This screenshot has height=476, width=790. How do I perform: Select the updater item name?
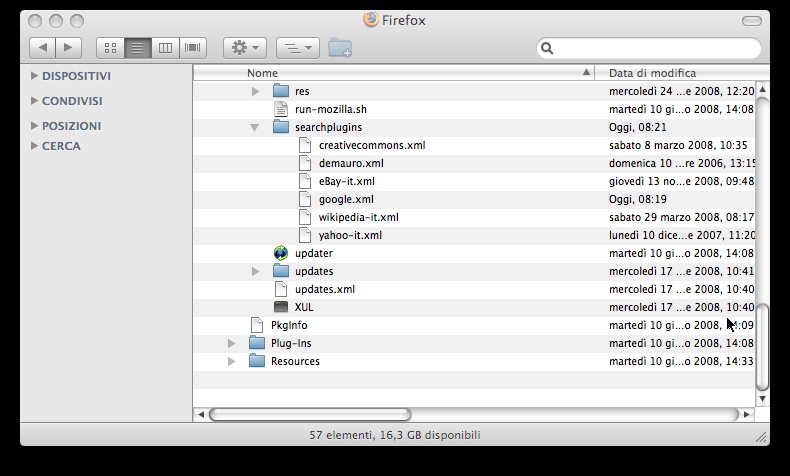313,253
